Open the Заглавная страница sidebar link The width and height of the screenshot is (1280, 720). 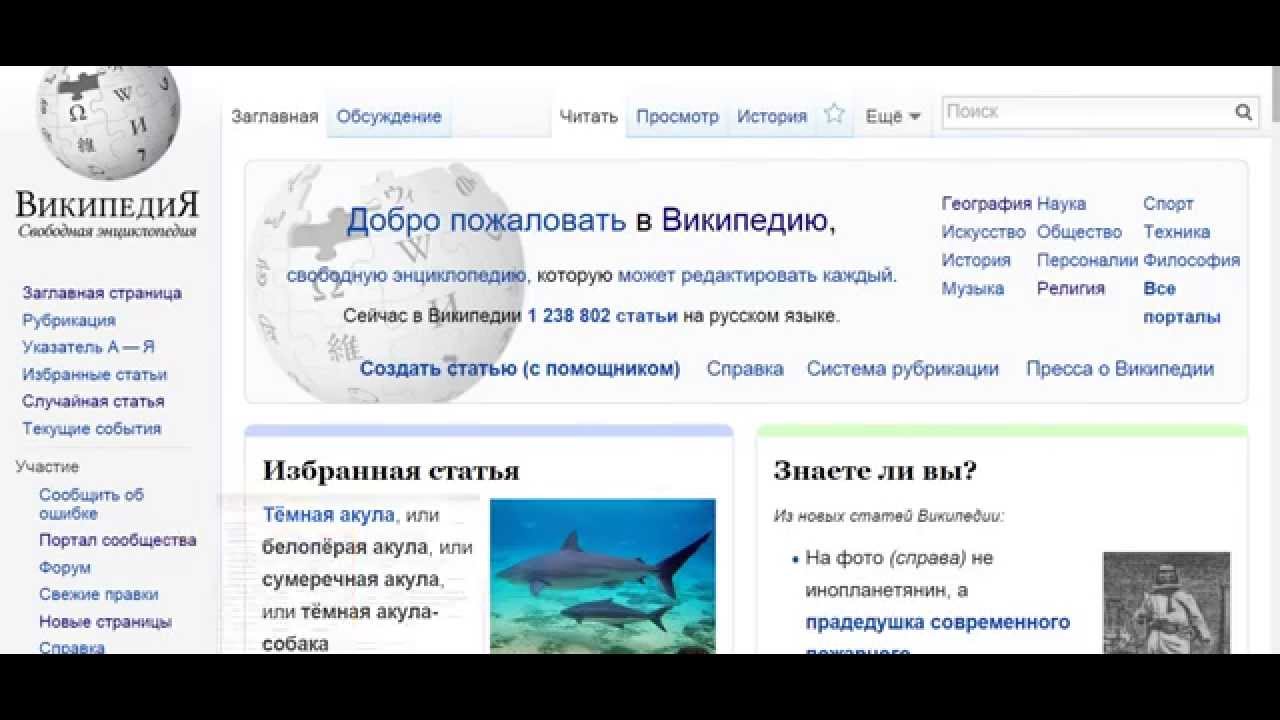click(x=102, y=293)
